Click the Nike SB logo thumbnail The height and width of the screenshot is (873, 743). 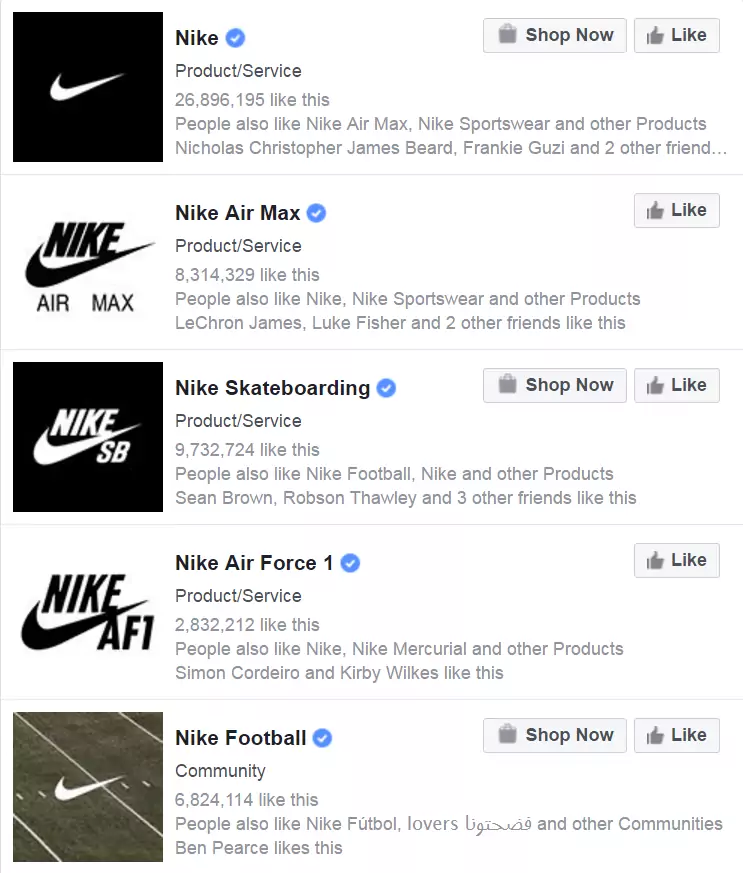pos(87,436)
